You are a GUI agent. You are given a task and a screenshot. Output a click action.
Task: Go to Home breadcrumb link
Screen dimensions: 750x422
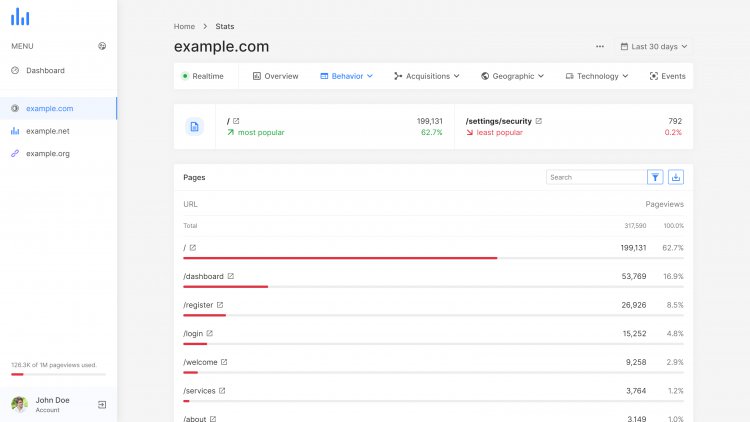click(184, 26)
